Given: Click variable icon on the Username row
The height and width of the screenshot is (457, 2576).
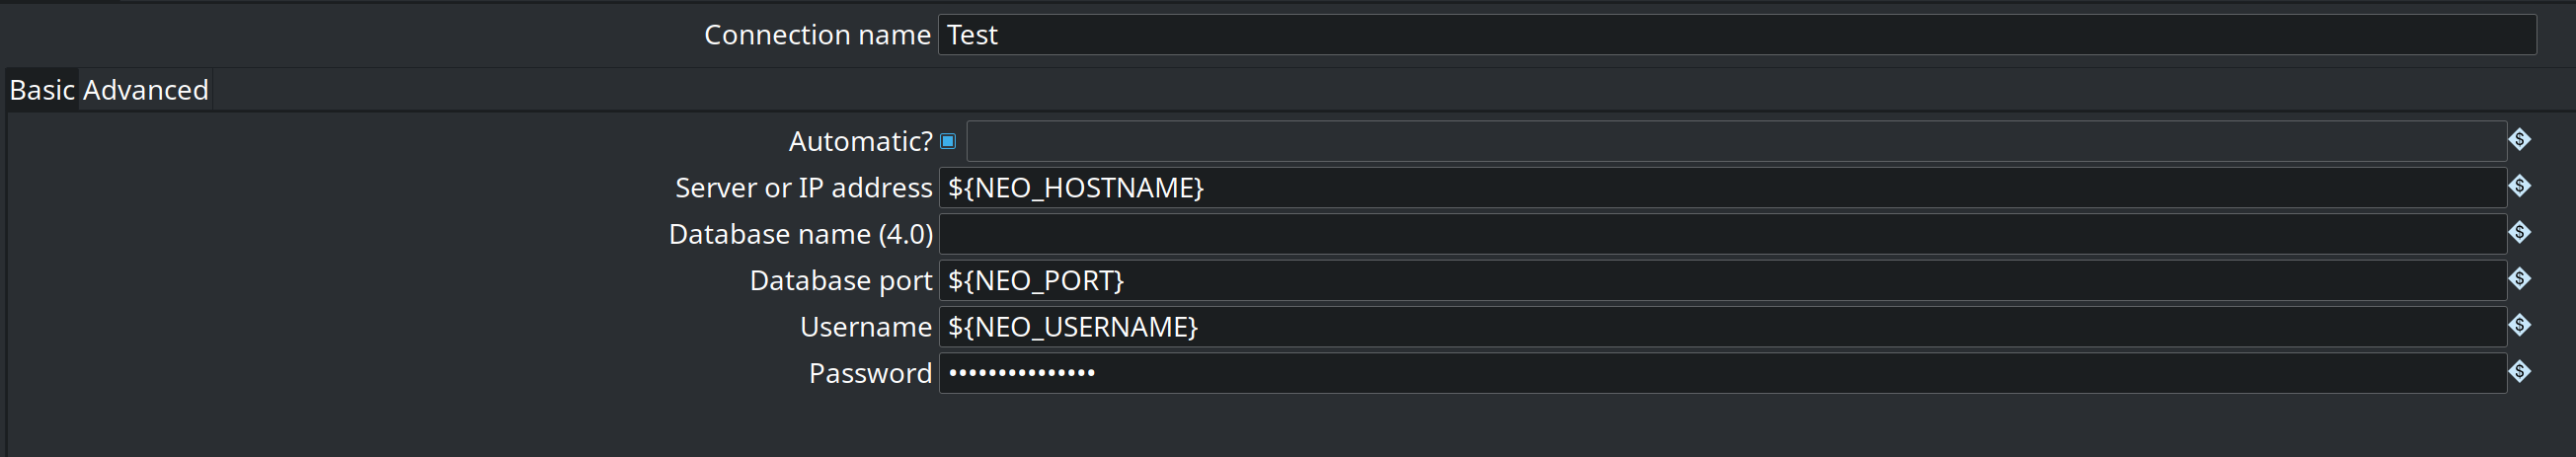Looking at the screenshot, I should (x=2519, y=325).
